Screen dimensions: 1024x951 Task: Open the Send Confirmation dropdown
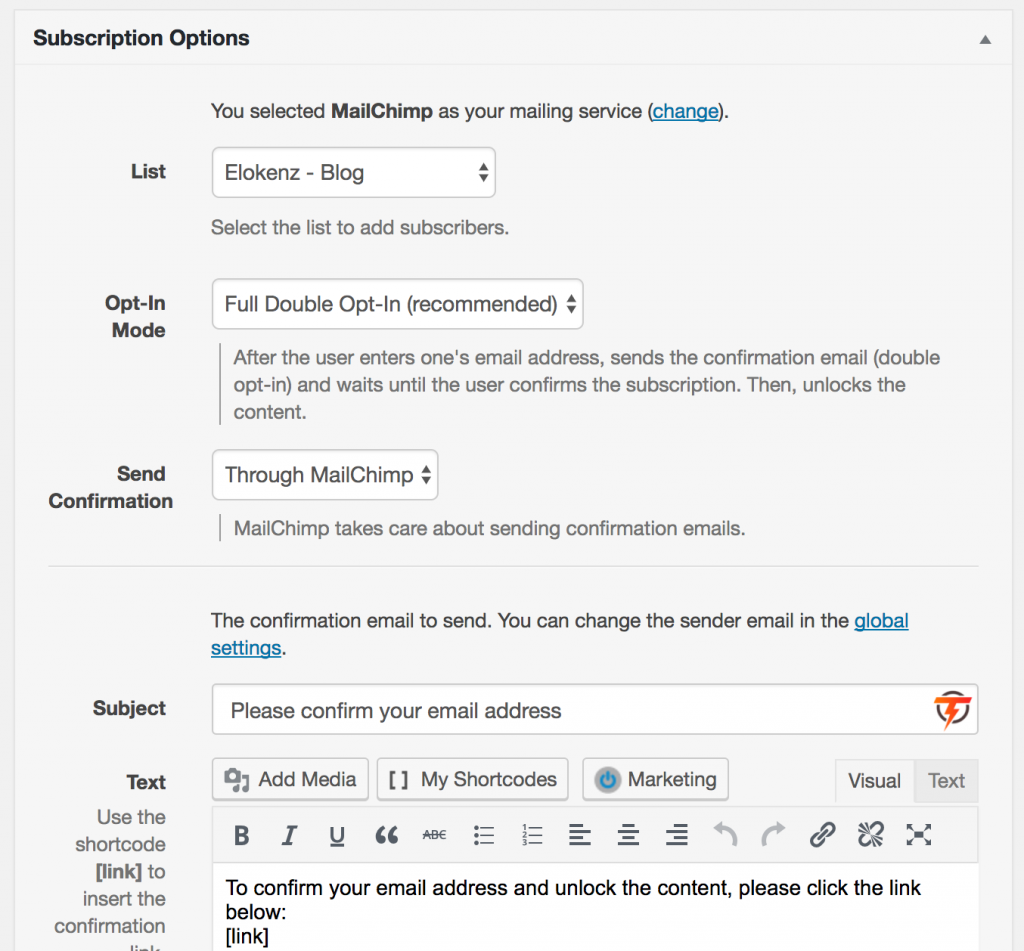point(325,475)
